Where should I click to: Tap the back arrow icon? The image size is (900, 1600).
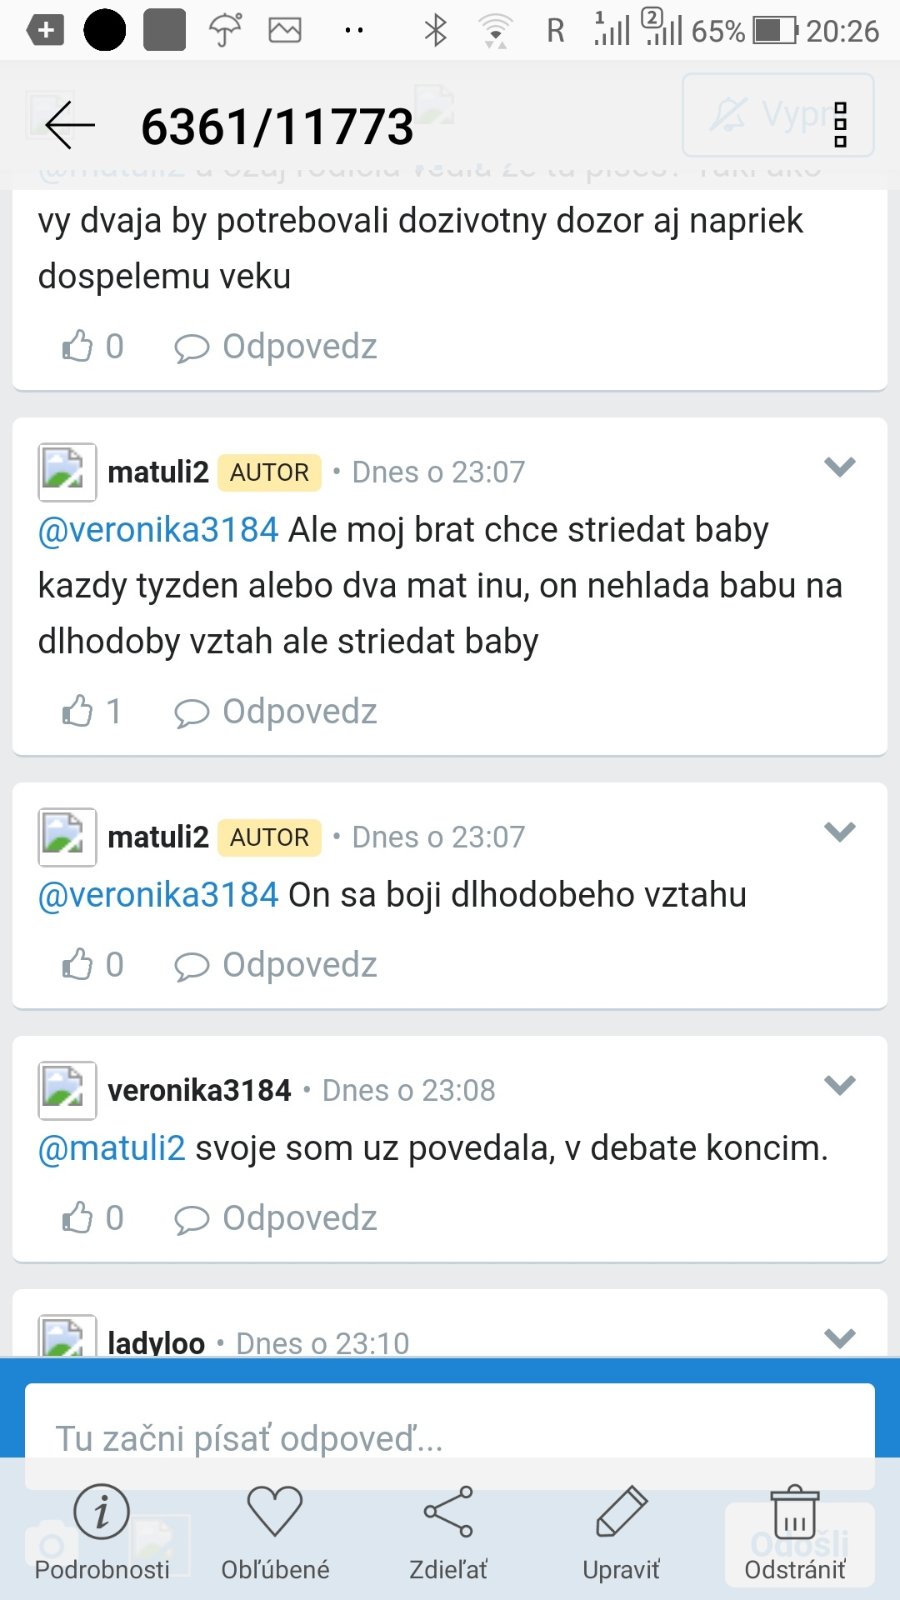(69, 126)
